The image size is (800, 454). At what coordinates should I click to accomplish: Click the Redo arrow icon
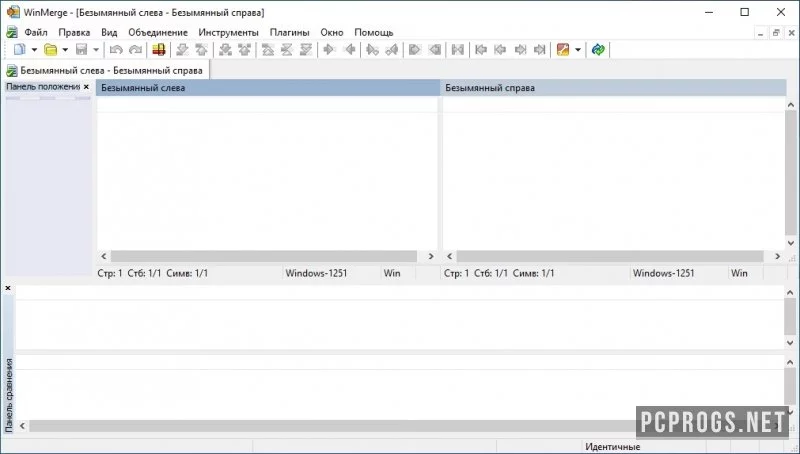pos(136,49)
